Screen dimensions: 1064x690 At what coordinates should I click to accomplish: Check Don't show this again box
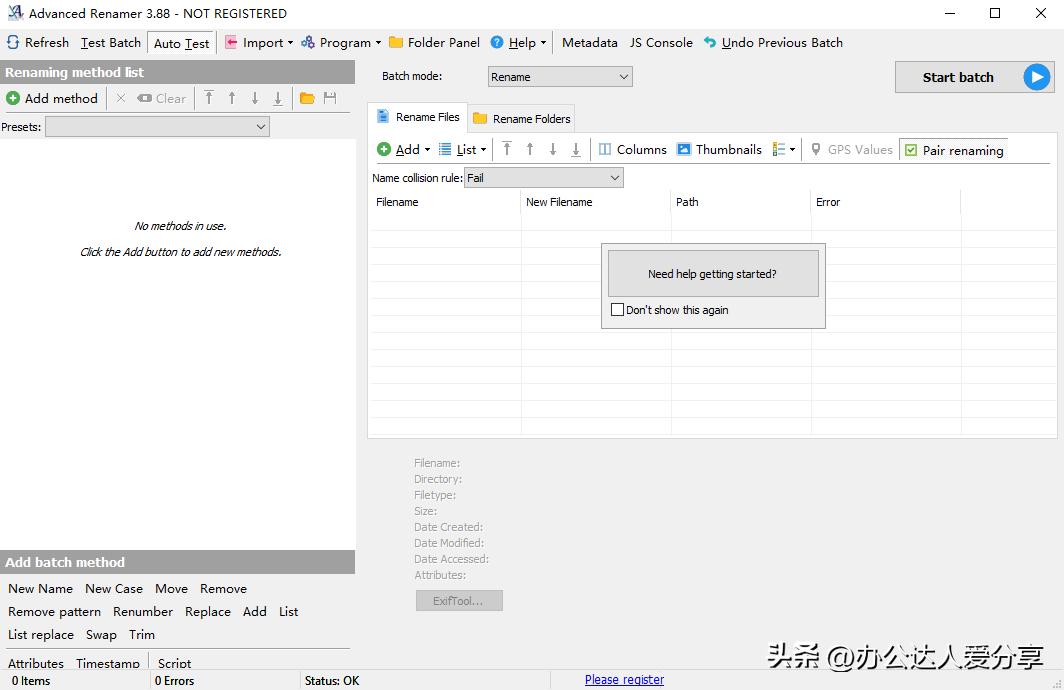tap(618, 310)
